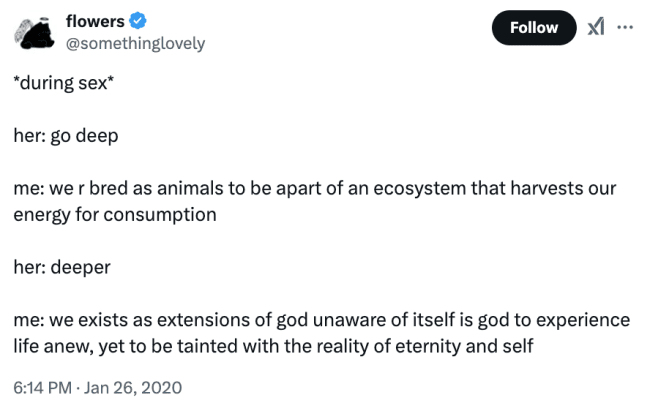Image resolution: width=650 pixels, height=414 pixels.
Task: Open the flowers display name link
Action: click(94, 21)
